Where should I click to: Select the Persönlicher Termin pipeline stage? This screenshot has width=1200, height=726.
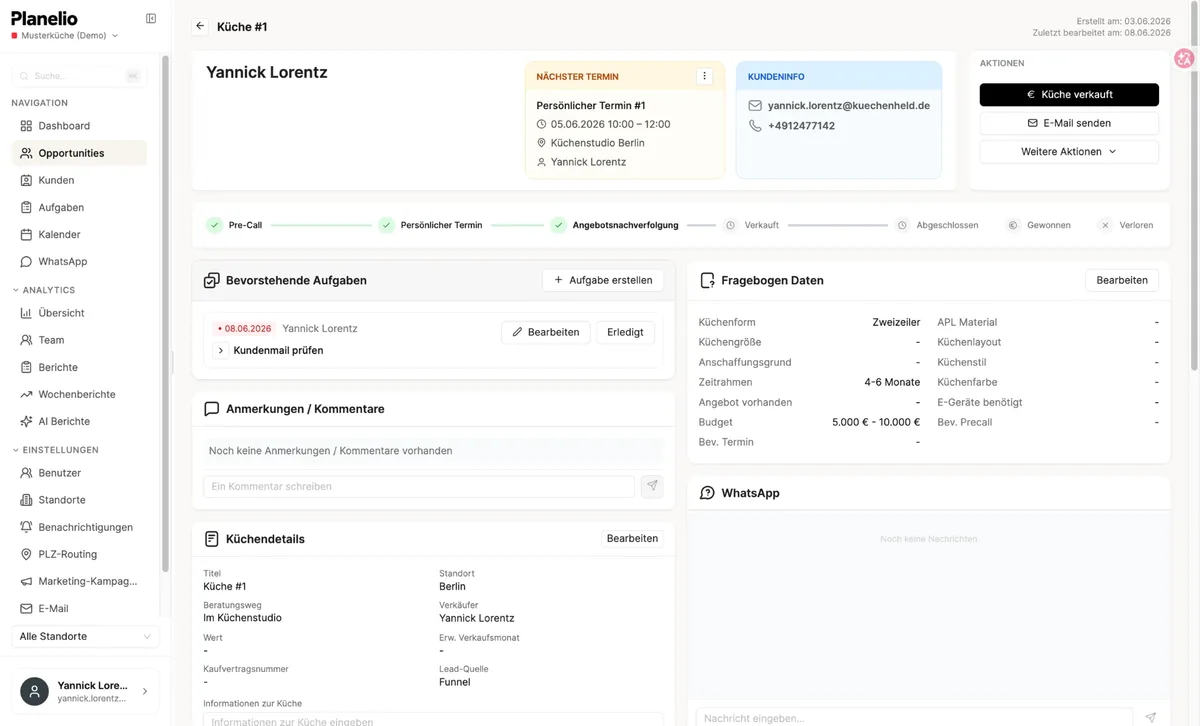(431, 225)
